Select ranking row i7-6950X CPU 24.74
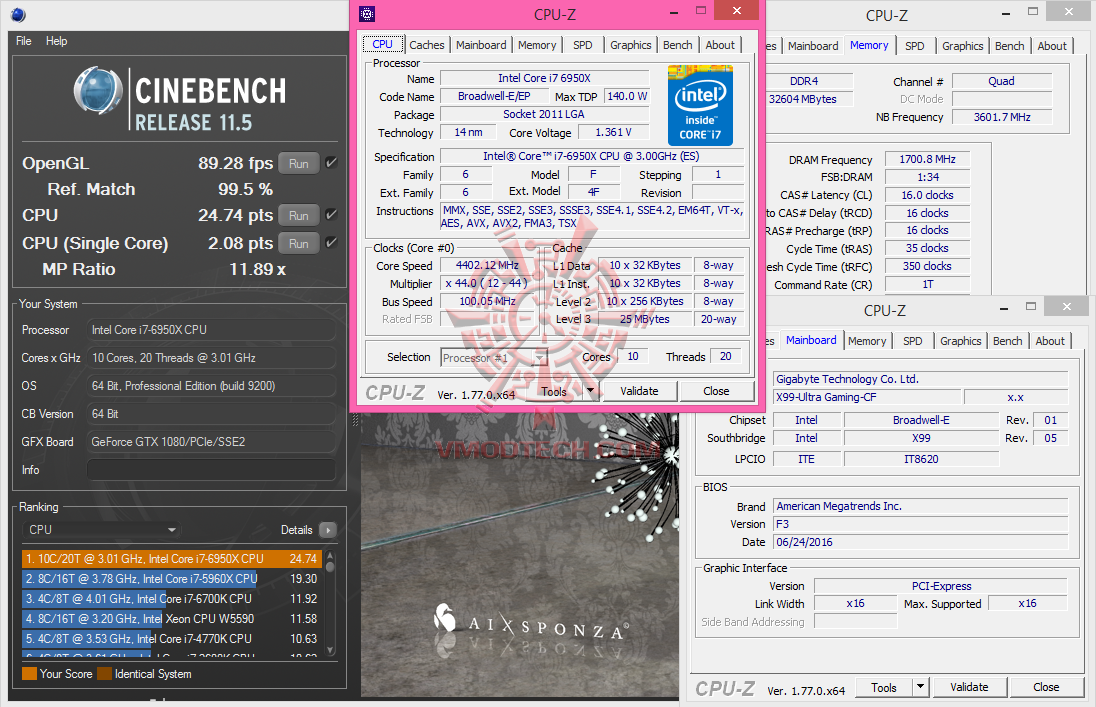Screen dimensions: 1096x707 [171, 559]
